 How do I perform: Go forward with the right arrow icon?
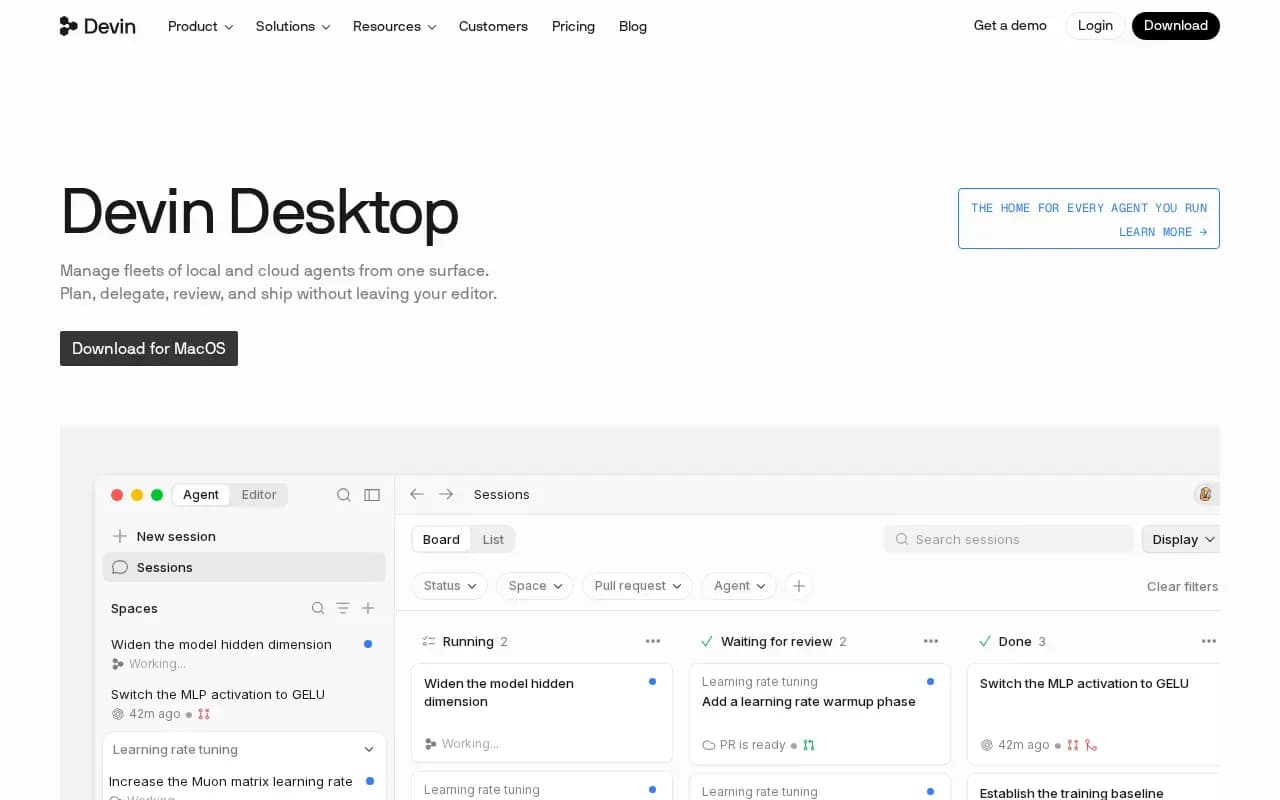(446, 494)
